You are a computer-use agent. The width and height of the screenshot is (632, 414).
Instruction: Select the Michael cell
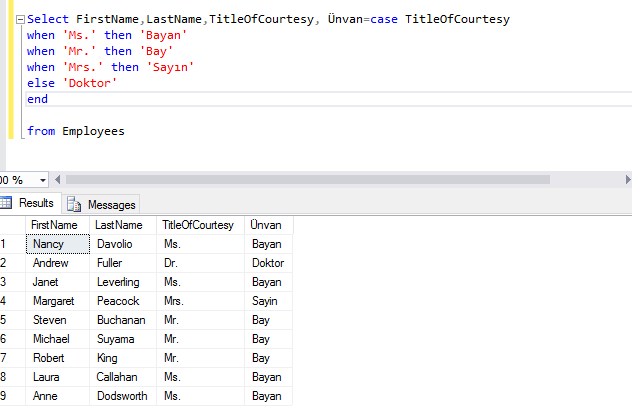click(x=58, y=339)
